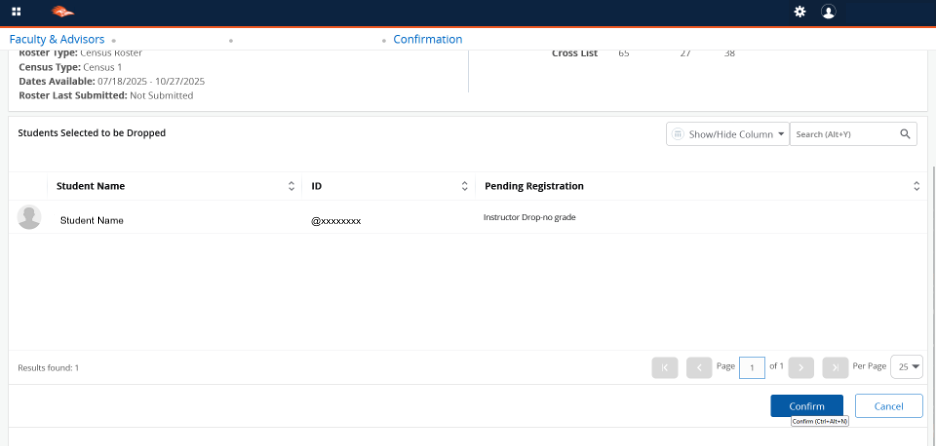
Task: Open the Show/Hide Column dropdown
Action: (727, 134)
